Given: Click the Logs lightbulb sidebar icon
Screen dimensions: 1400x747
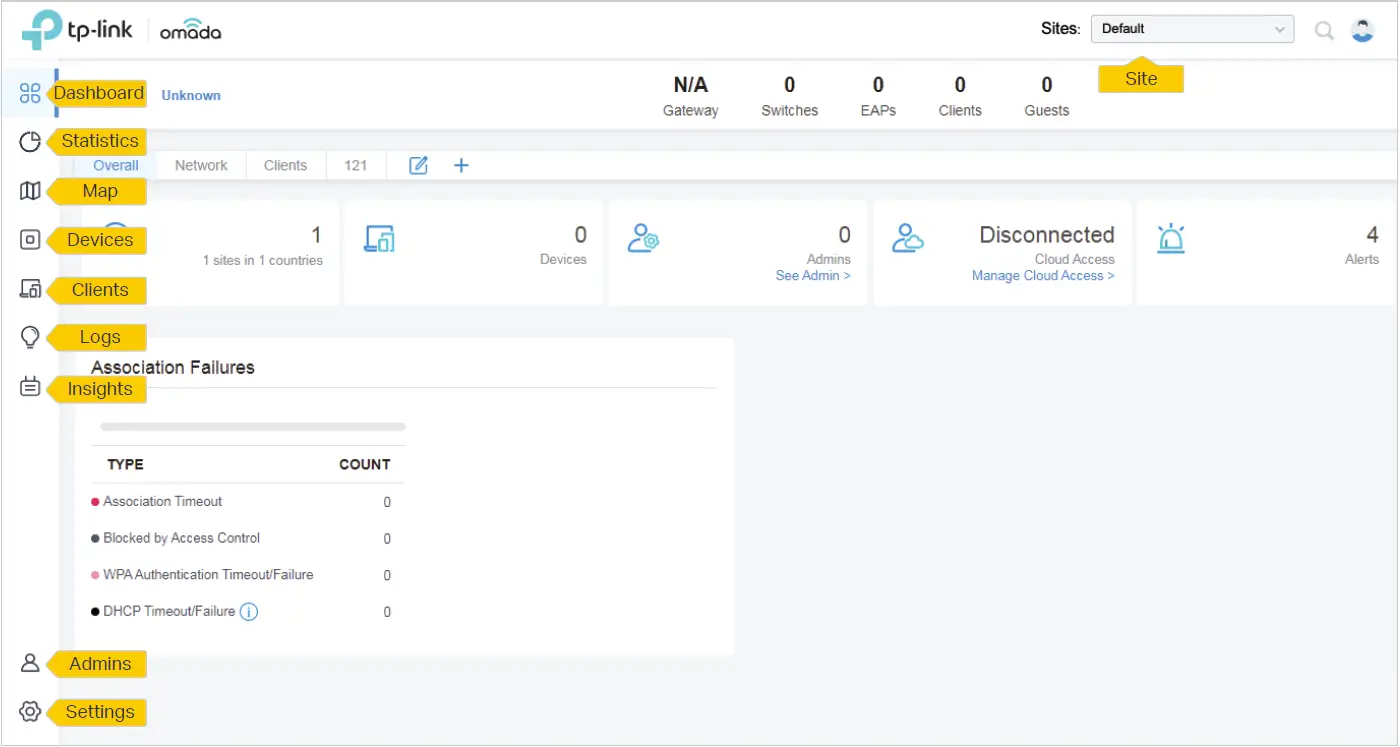Looking at the screenshot, I should point(30,338).
